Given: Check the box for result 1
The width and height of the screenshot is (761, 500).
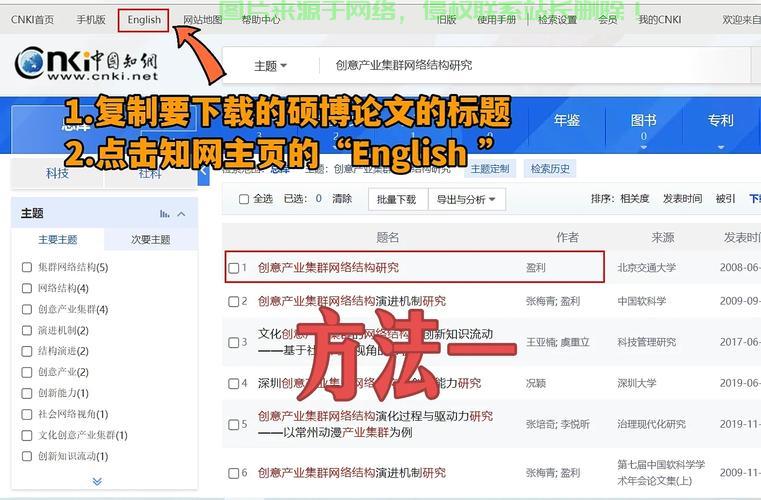Looking at the screenshot, I should tap(233, 267).
